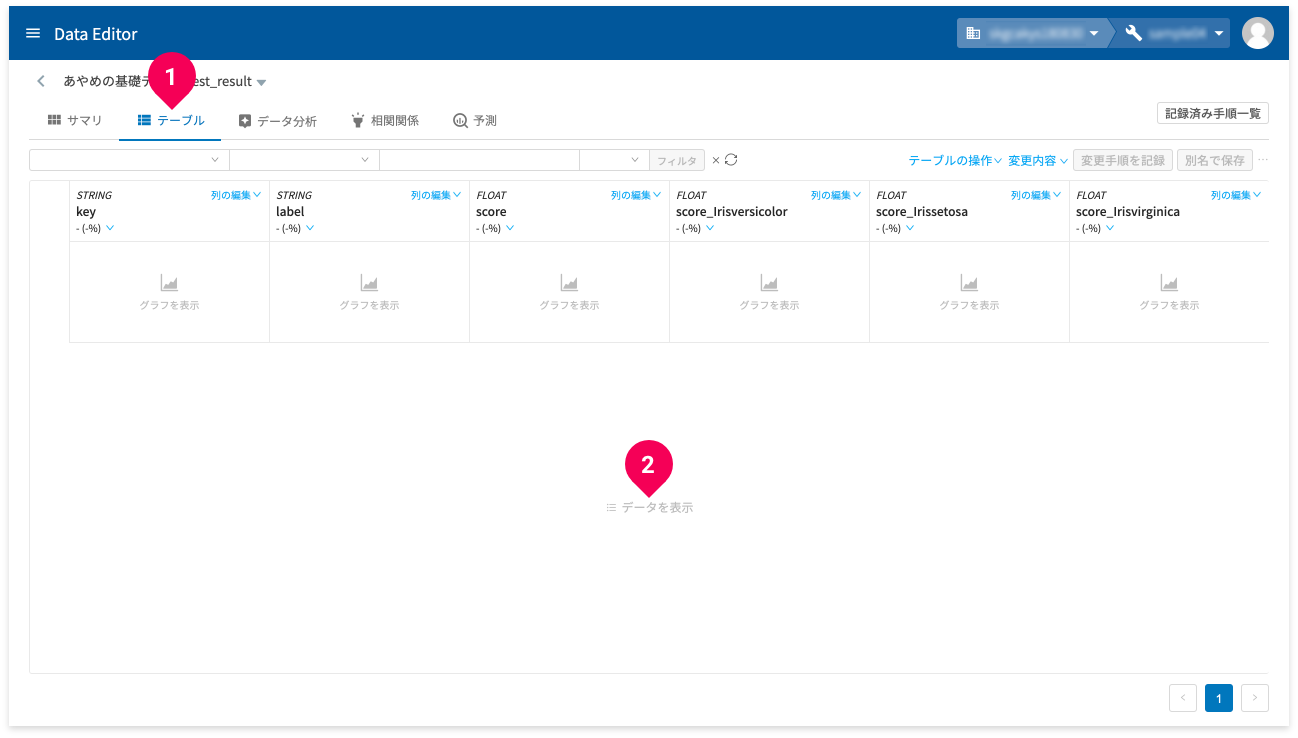Click the organization building icon

(972, 33)
